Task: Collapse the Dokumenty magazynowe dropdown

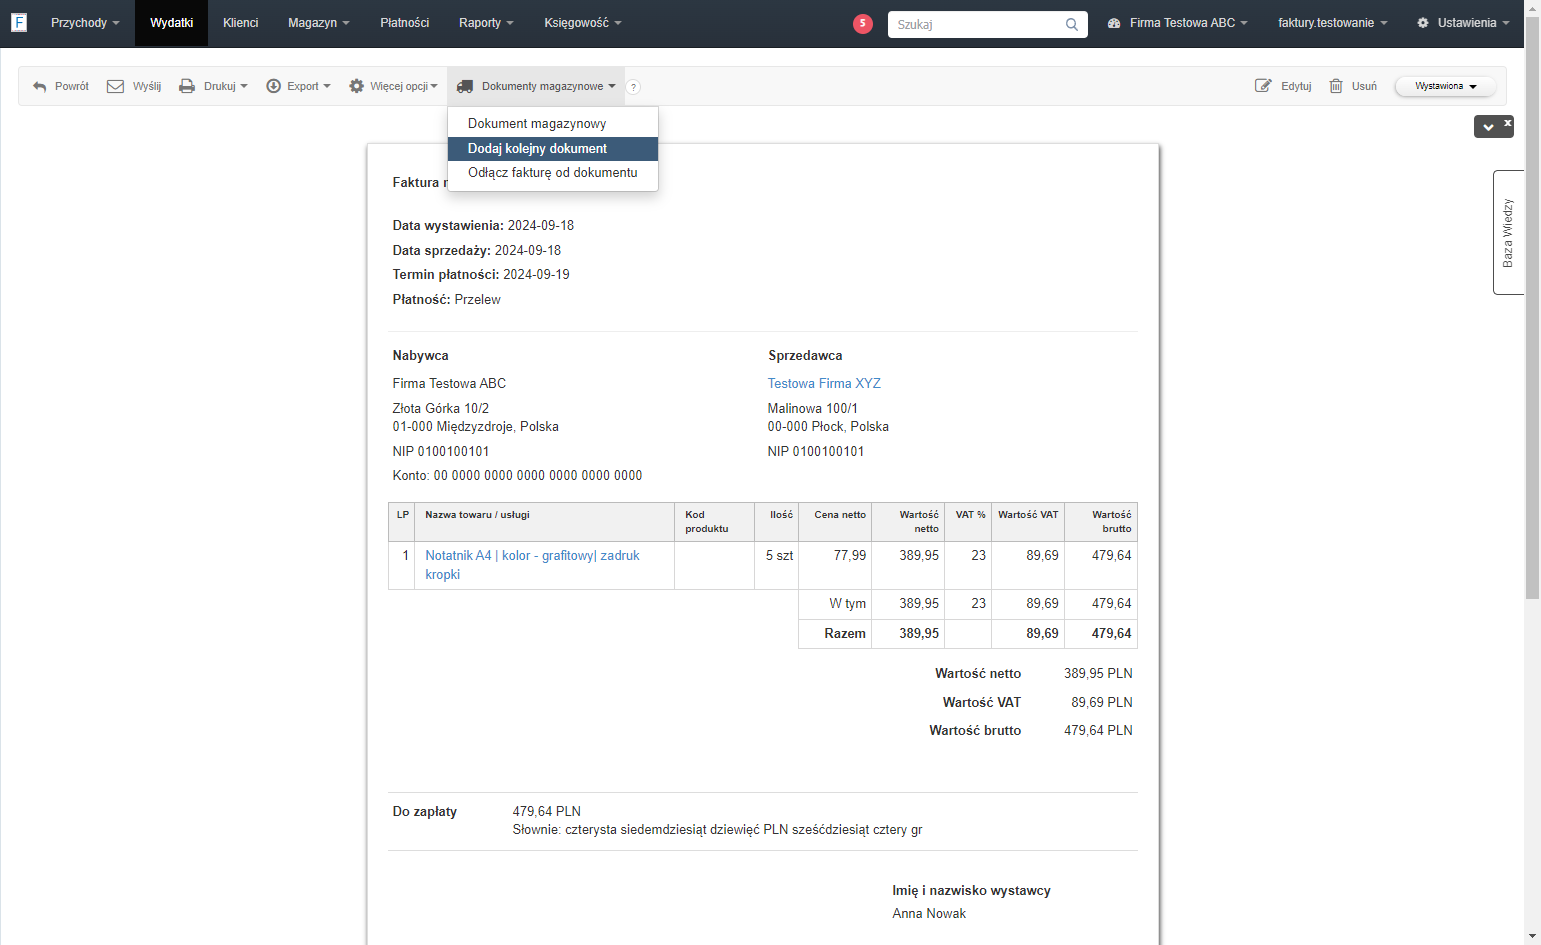Action: tap(536, 86)
